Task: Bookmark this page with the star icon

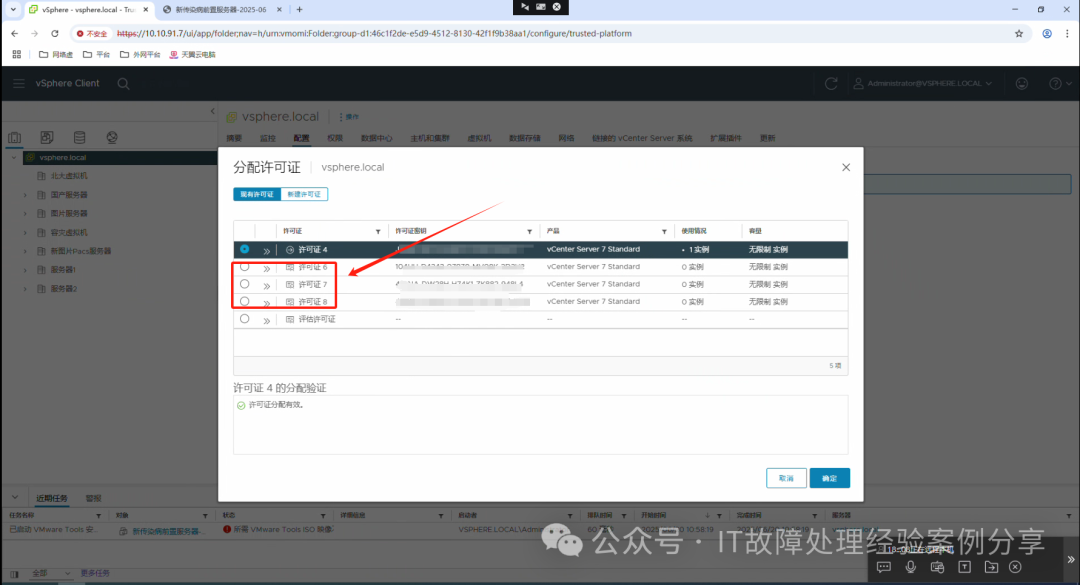Action: (x=1019, y=33)
